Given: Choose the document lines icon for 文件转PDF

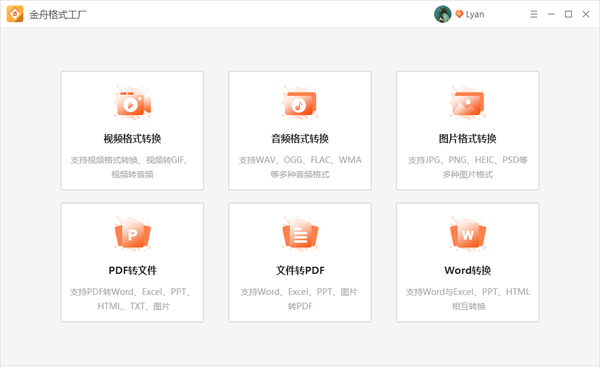Looking at the screenshot, I should (x=300, y=234).
